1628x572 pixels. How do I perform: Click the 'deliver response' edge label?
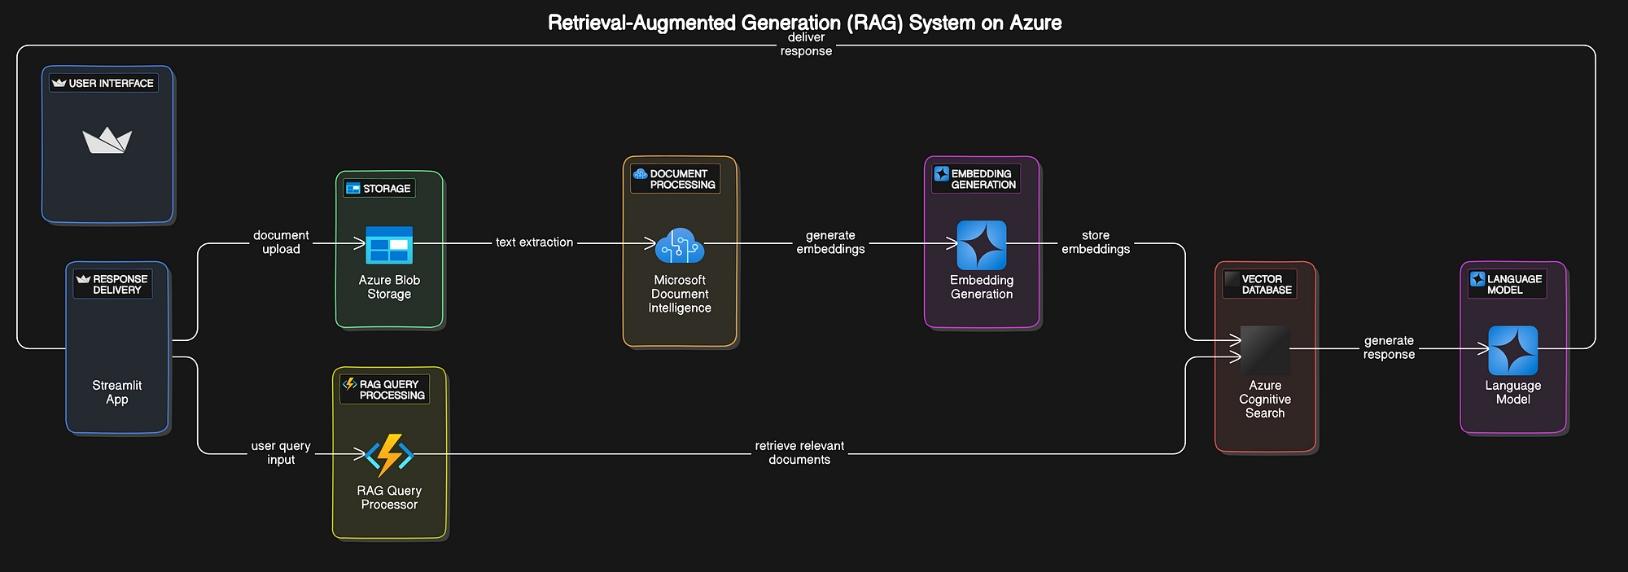pos(806,44)
